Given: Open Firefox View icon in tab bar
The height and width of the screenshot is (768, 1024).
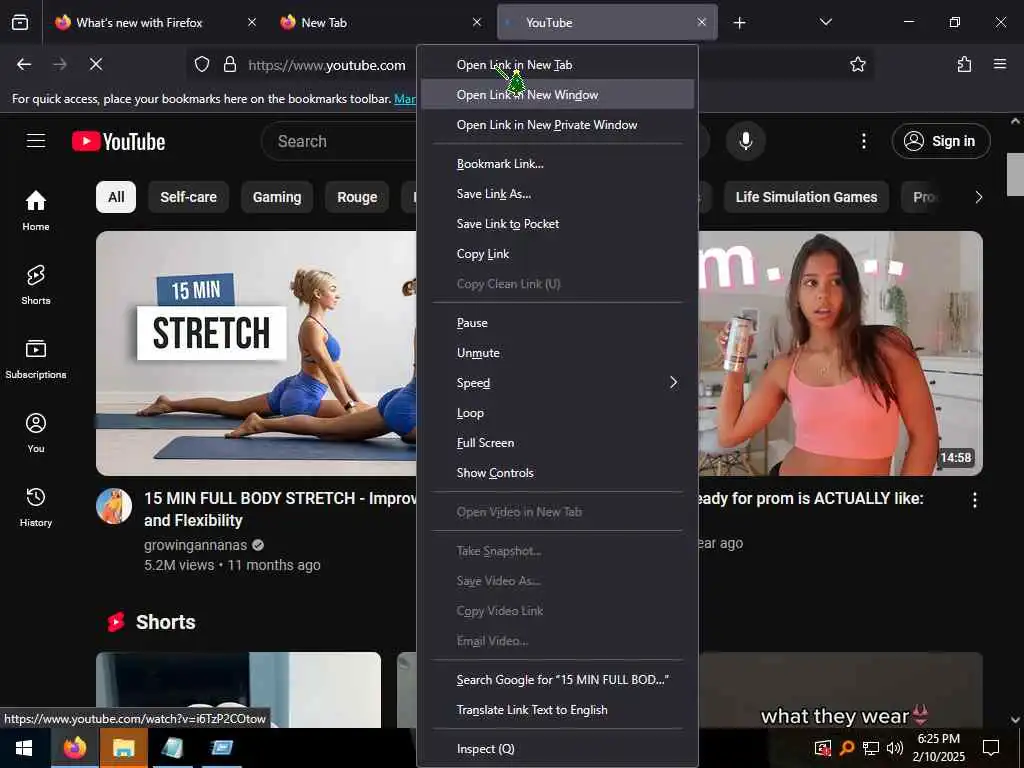Looking at the screenshot, I should point(20,22).
